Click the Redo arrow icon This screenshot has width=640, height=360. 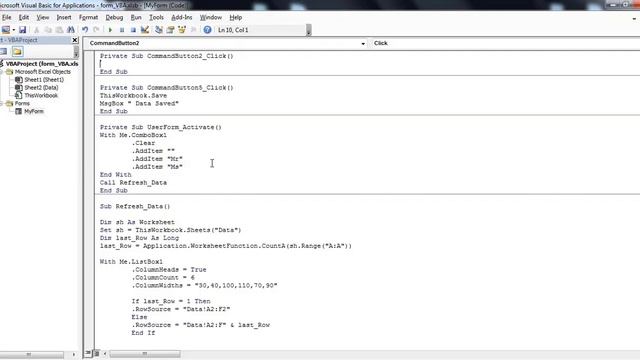[96, 30]
